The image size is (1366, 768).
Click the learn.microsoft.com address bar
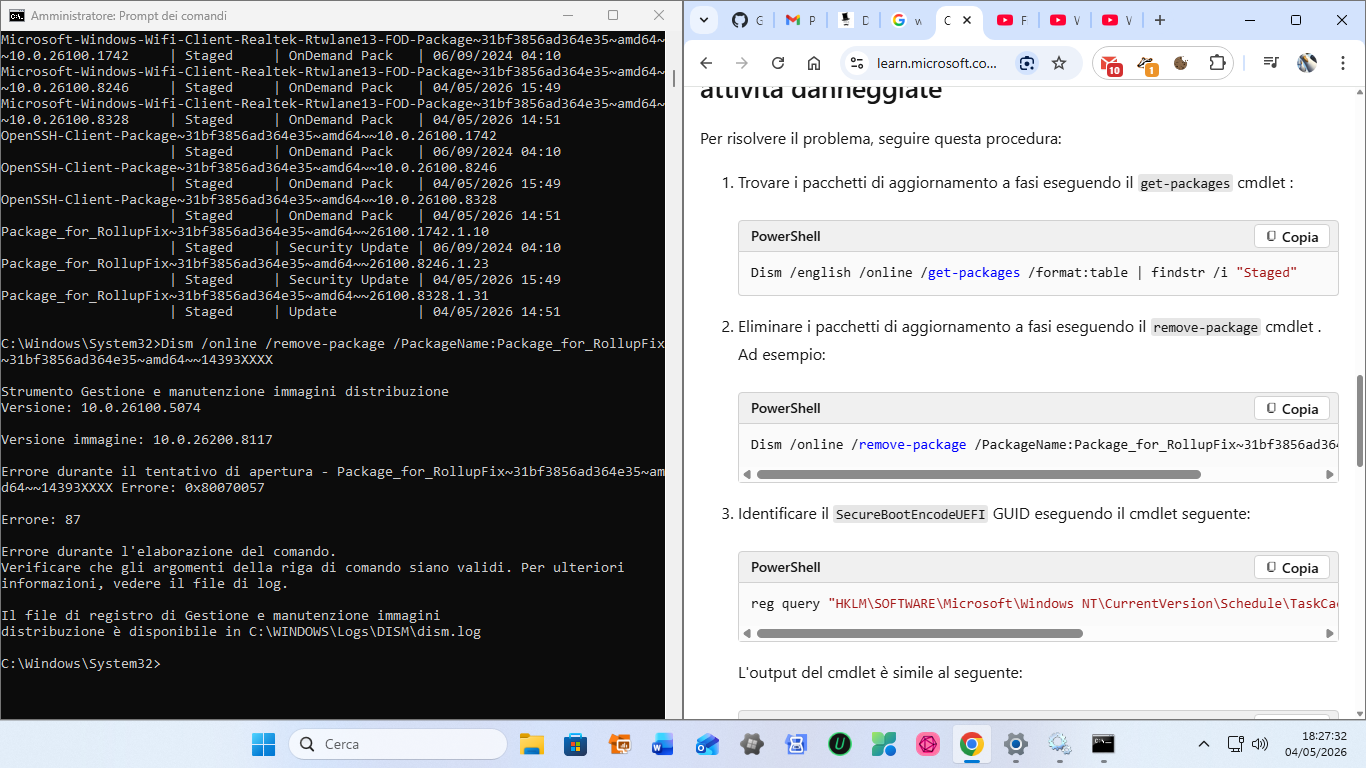click(937, 63)
